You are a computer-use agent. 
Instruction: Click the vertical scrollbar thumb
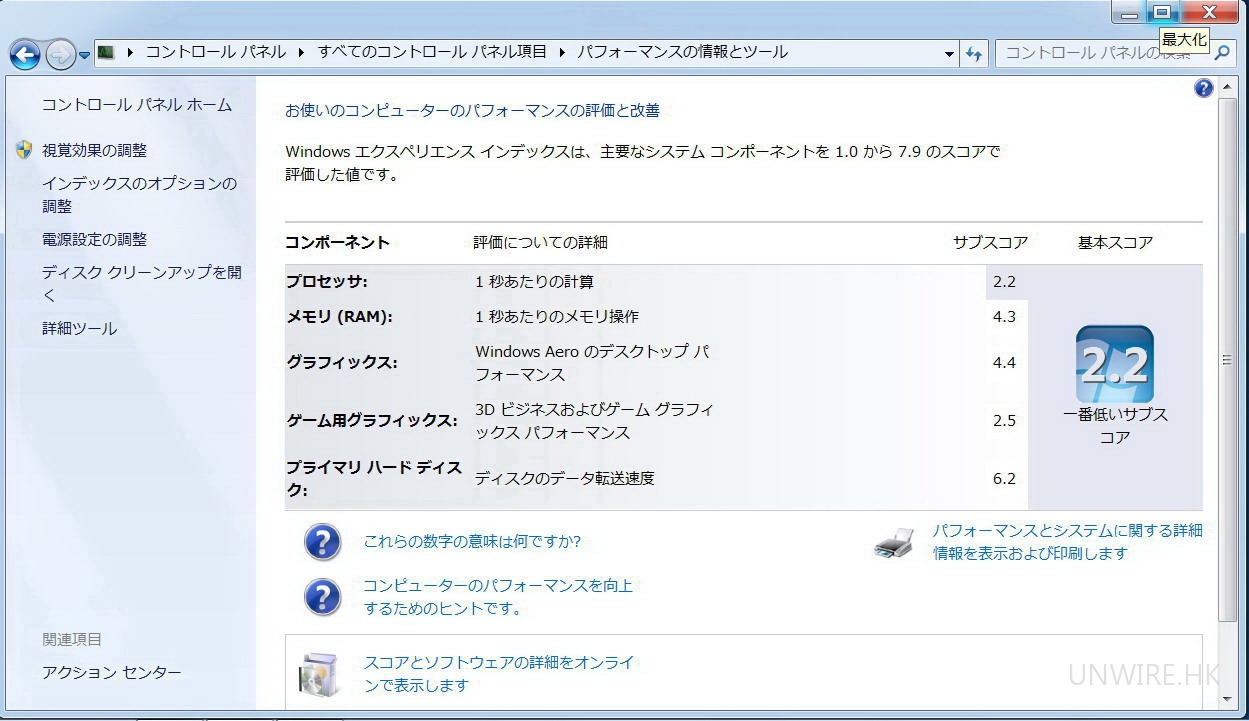click(x=1227, y=360)
